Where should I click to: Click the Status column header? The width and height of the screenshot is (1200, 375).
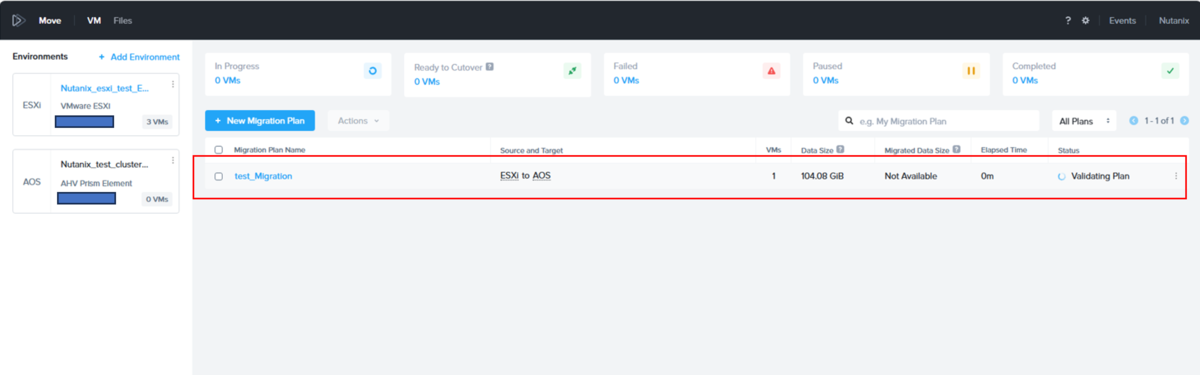1069,150
